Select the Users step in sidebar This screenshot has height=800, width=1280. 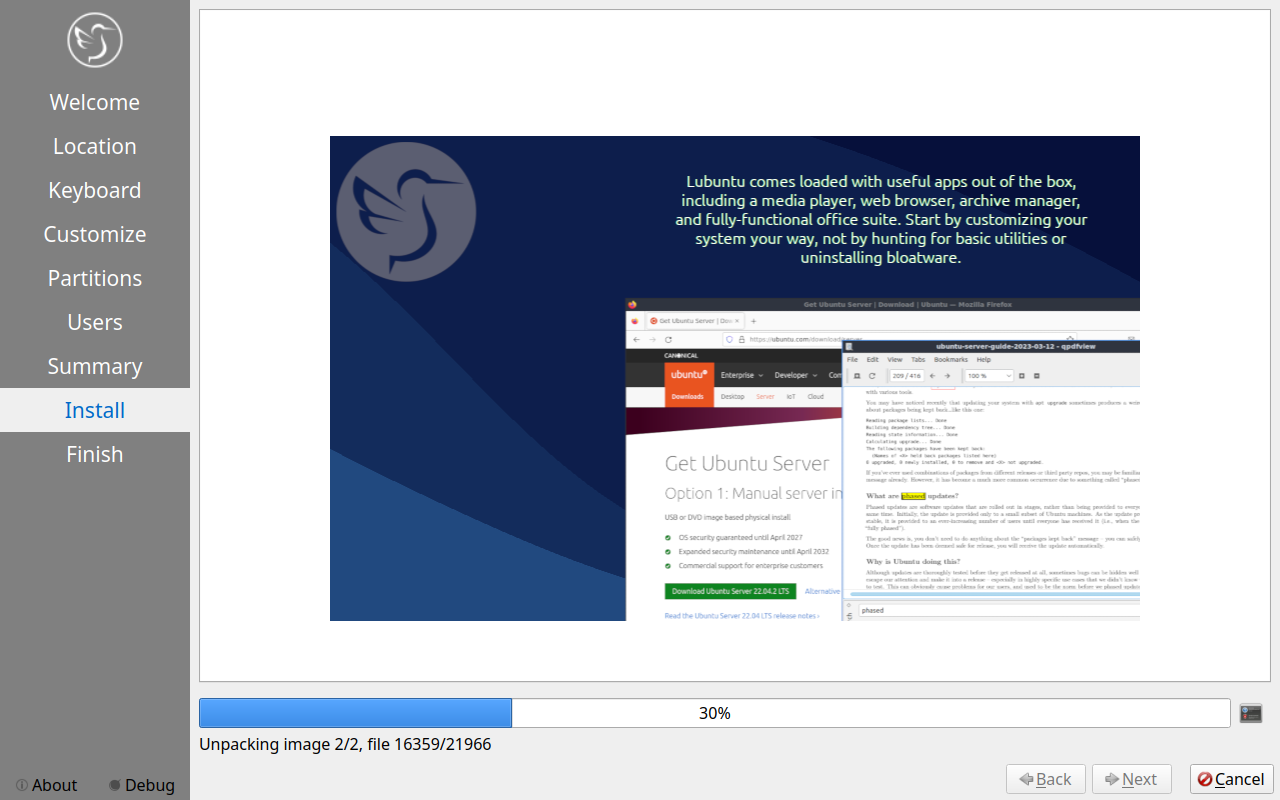[x=95, y=322]
